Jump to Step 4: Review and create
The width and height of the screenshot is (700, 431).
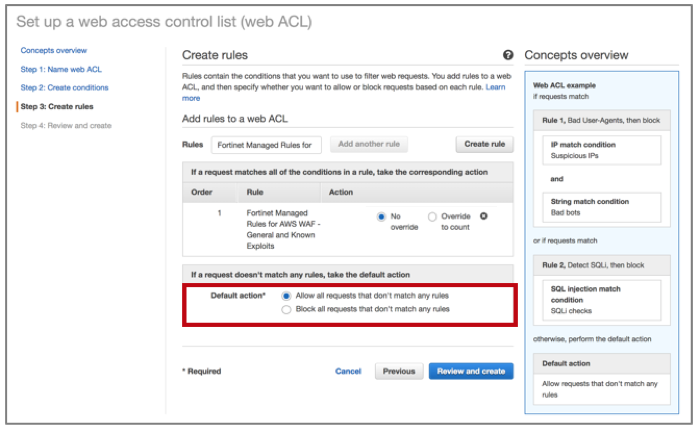(66, 125)
